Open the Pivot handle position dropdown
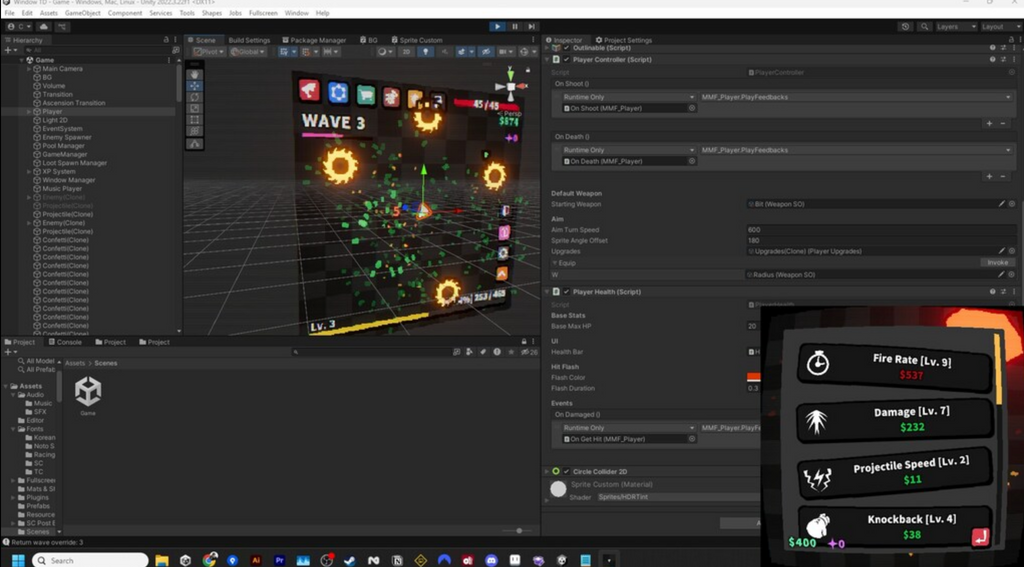The width and height of the screenshot is (1024, 567). tap(208, 52)
